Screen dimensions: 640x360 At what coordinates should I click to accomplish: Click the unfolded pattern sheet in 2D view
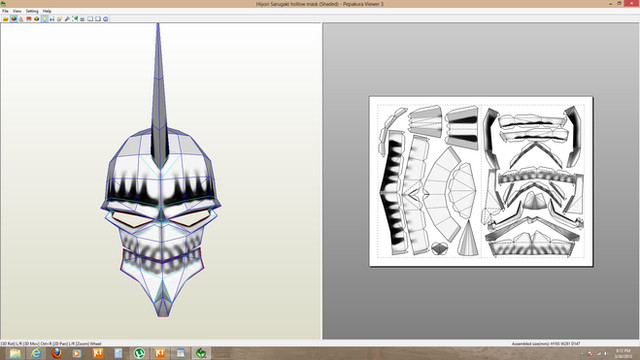[481, 182]
